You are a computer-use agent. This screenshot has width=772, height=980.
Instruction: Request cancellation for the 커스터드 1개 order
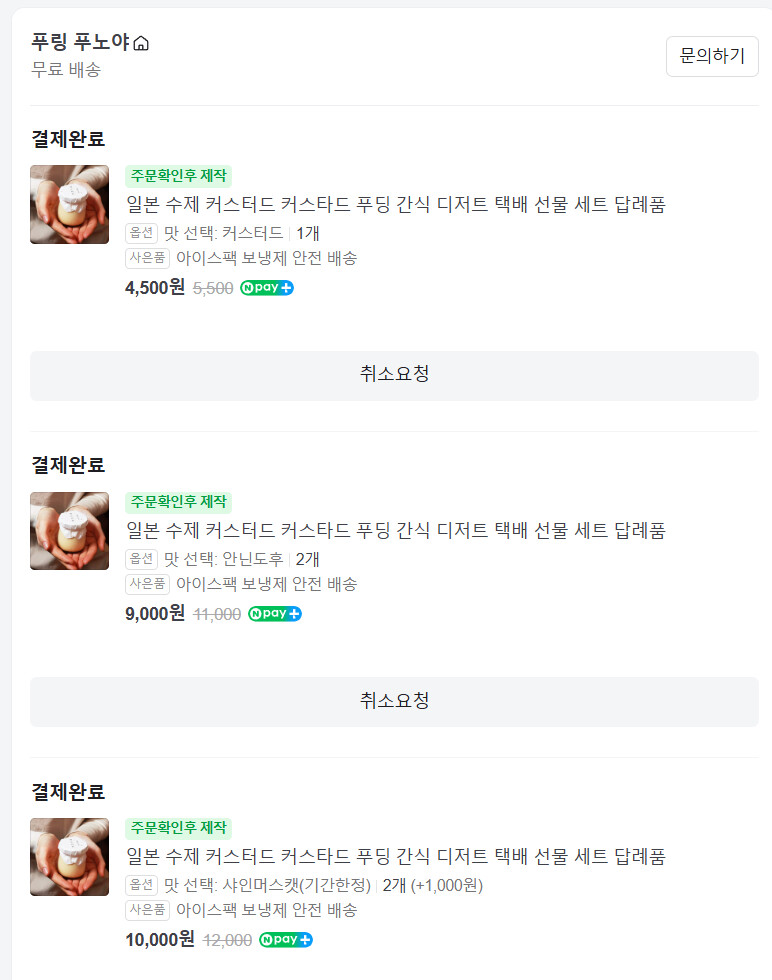tap(394, 376)
